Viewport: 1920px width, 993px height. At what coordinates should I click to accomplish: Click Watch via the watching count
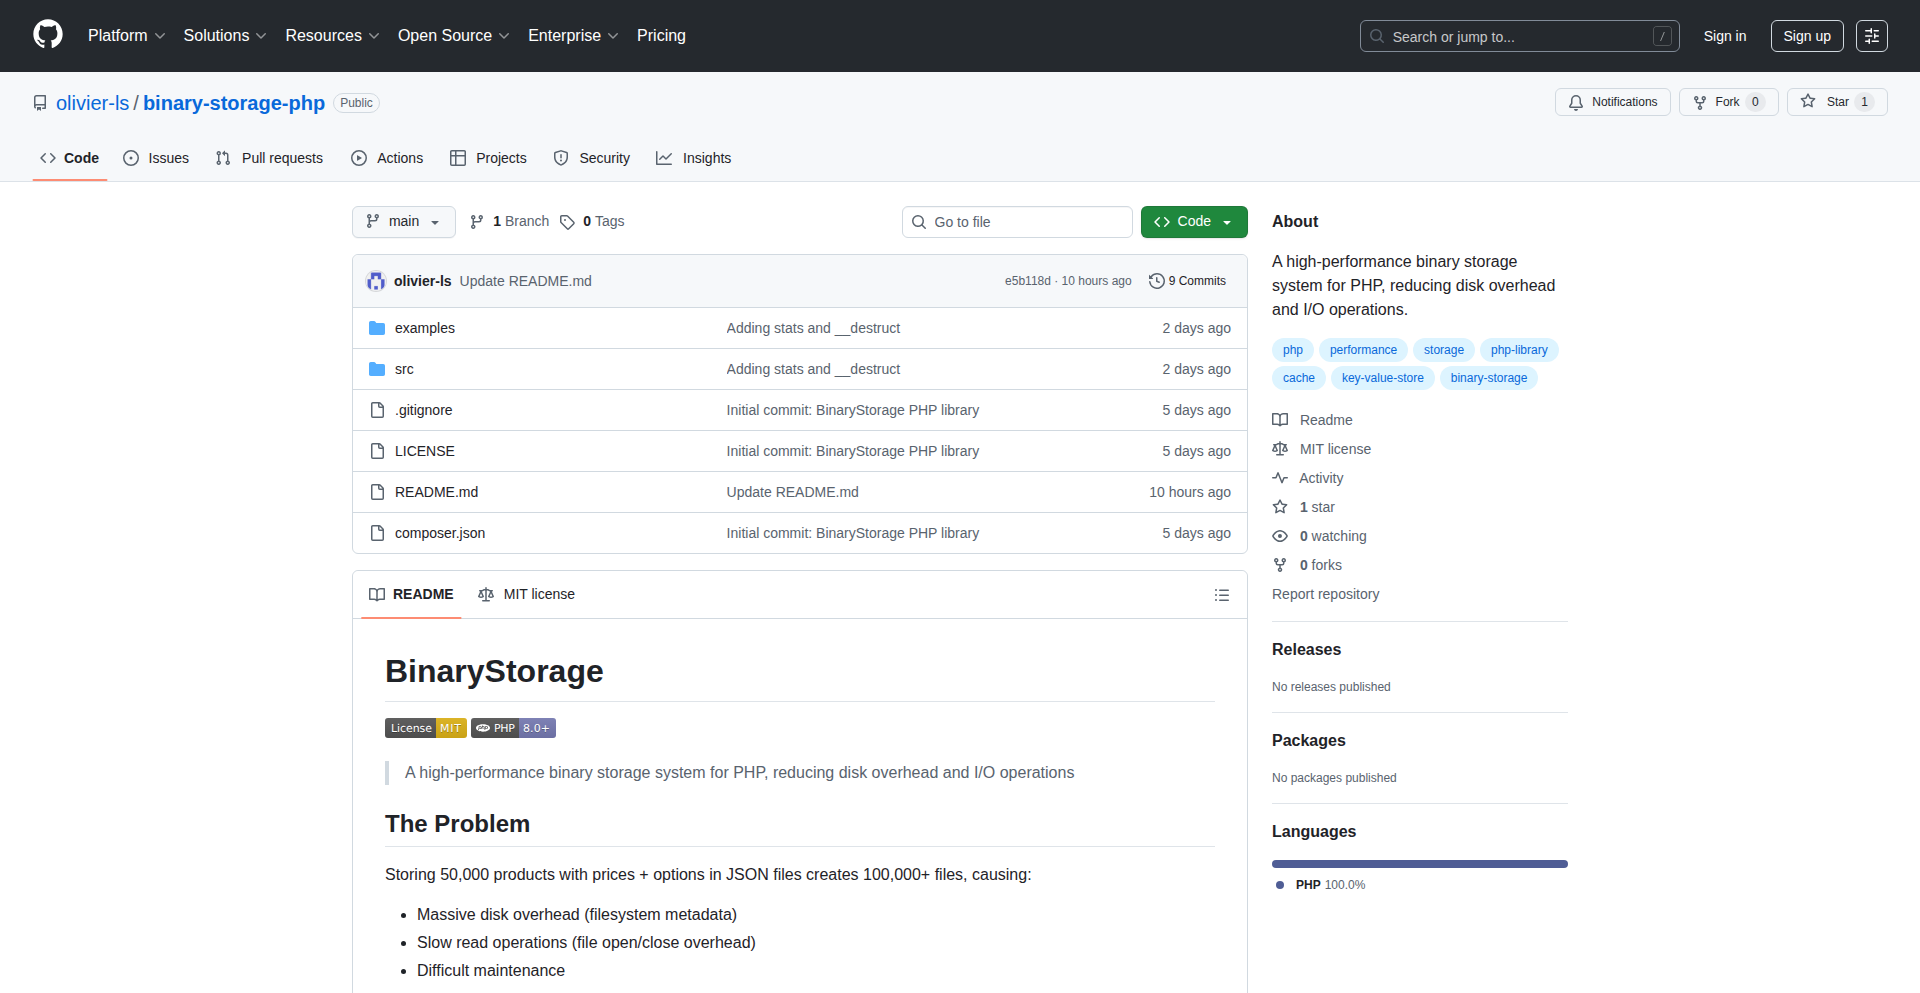pos(1330,535)
